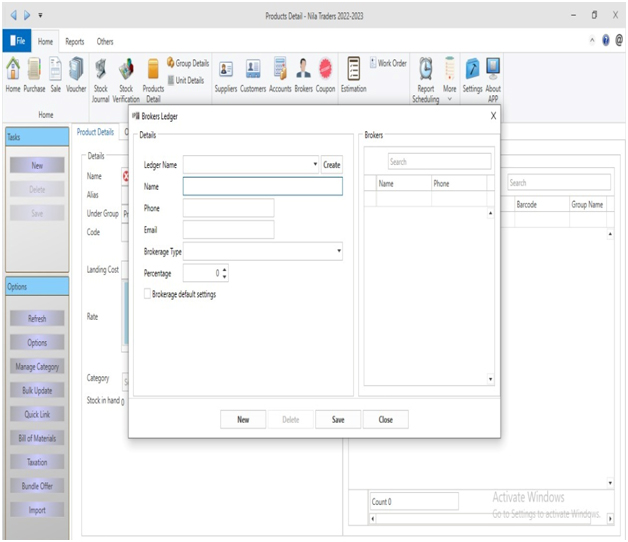Focus the Email field in Brokers Ledger

coord(229,230)
